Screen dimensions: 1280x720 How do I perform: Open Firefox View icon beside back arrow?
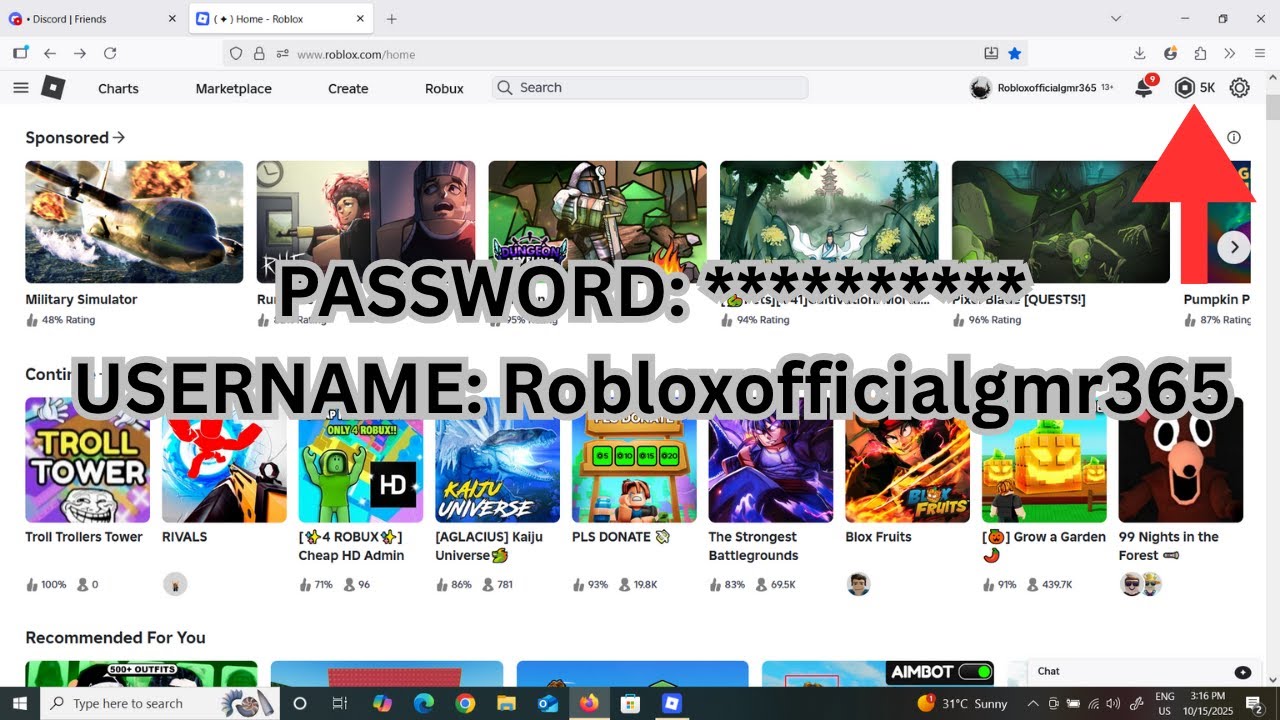point(20,53)
